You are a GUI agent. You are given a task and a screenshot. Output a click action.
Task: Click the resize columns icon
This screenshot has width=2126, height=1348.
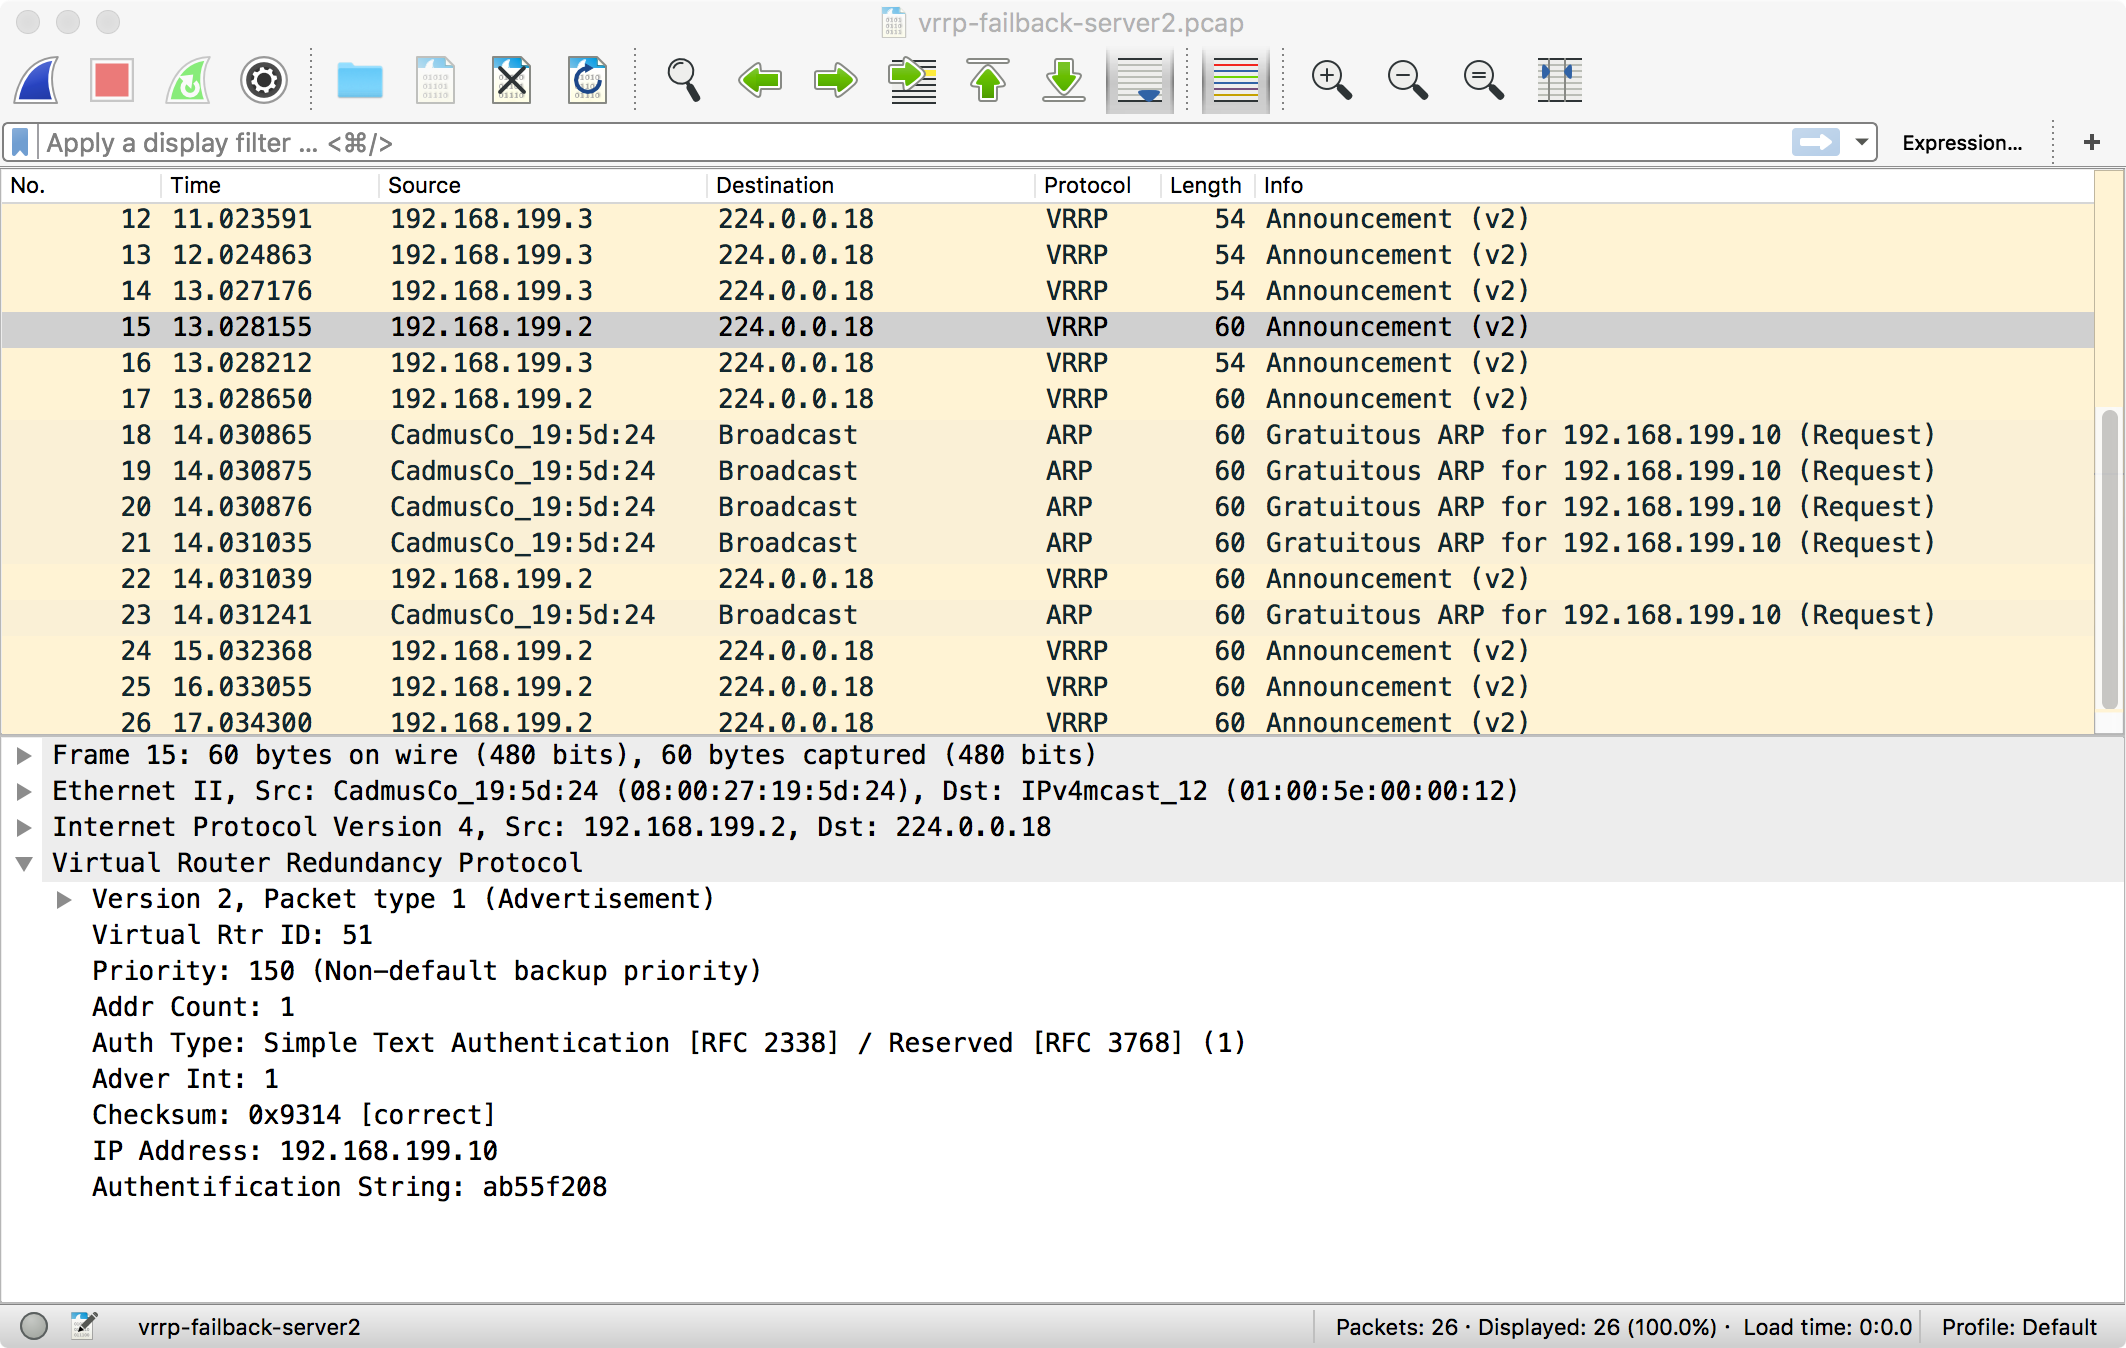[x=1559, y=80]
